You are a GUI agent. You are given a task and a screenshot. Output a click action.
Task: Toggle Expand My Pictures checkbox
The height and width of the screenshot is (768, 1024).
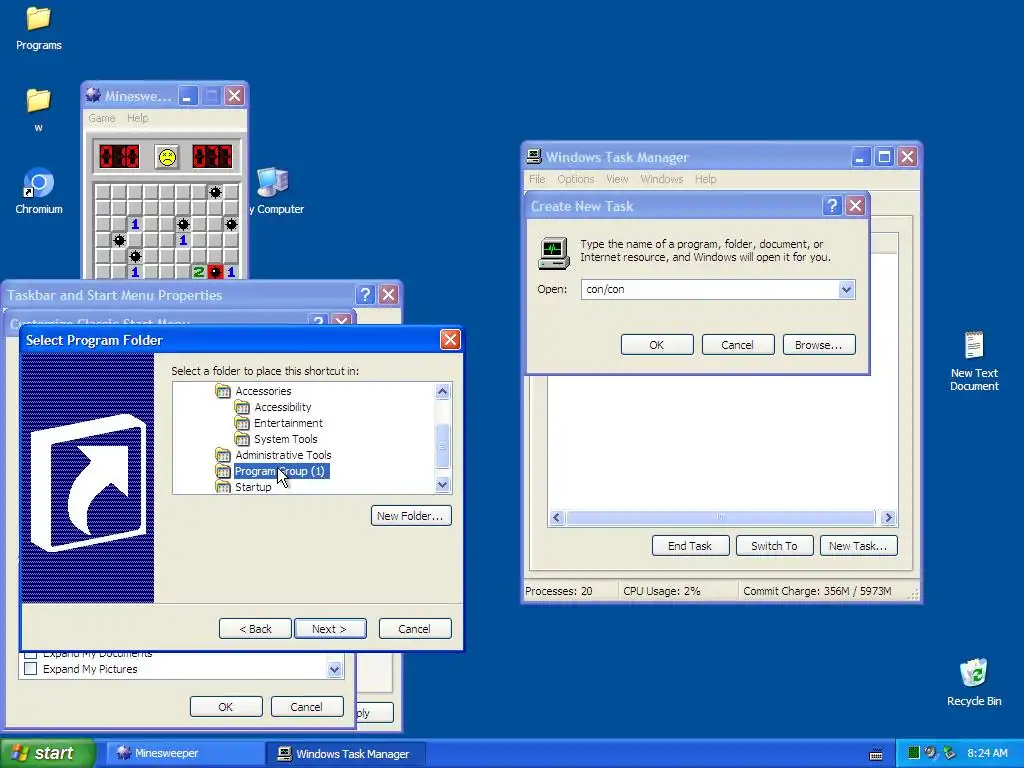pyautogui.click(x=30, y=669)
